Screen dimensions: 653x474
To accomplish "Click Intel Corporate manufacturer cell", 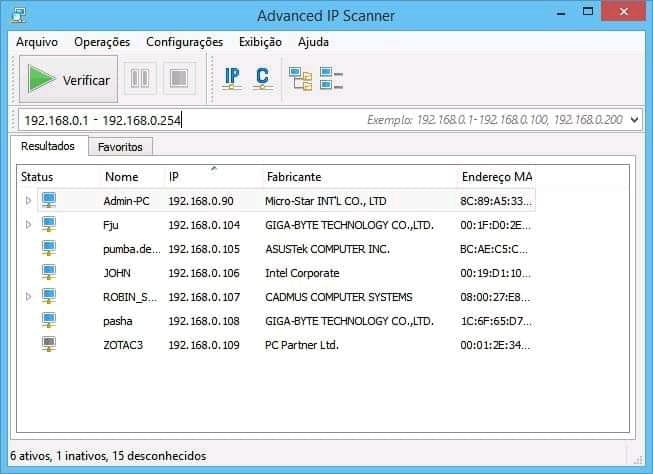I will click(302, 273).
